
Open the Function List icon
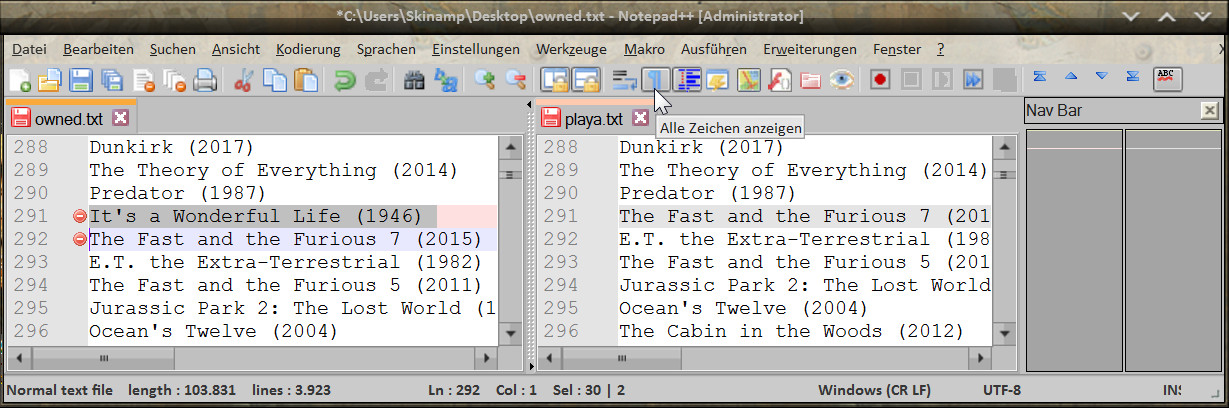point(780,80)
